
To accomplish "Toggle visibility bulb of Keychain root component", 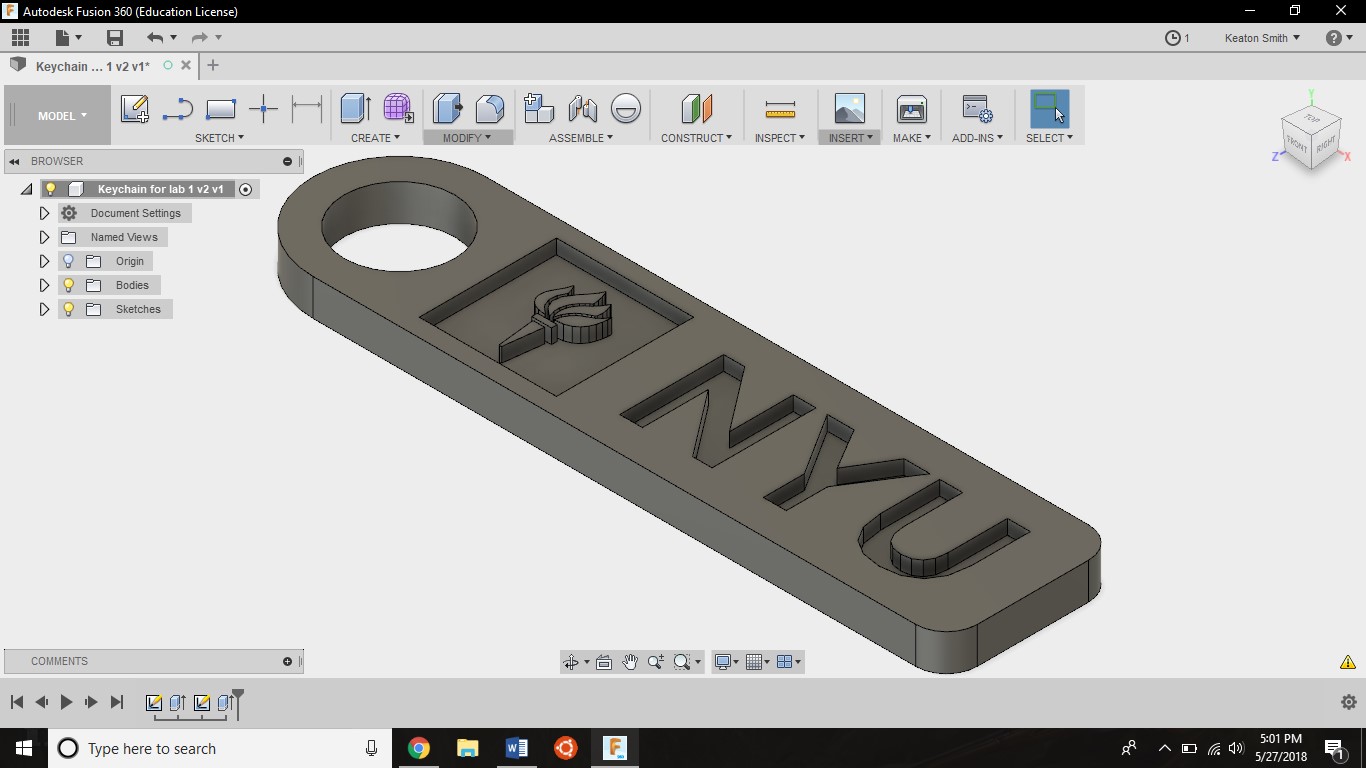I will point(50,189).
